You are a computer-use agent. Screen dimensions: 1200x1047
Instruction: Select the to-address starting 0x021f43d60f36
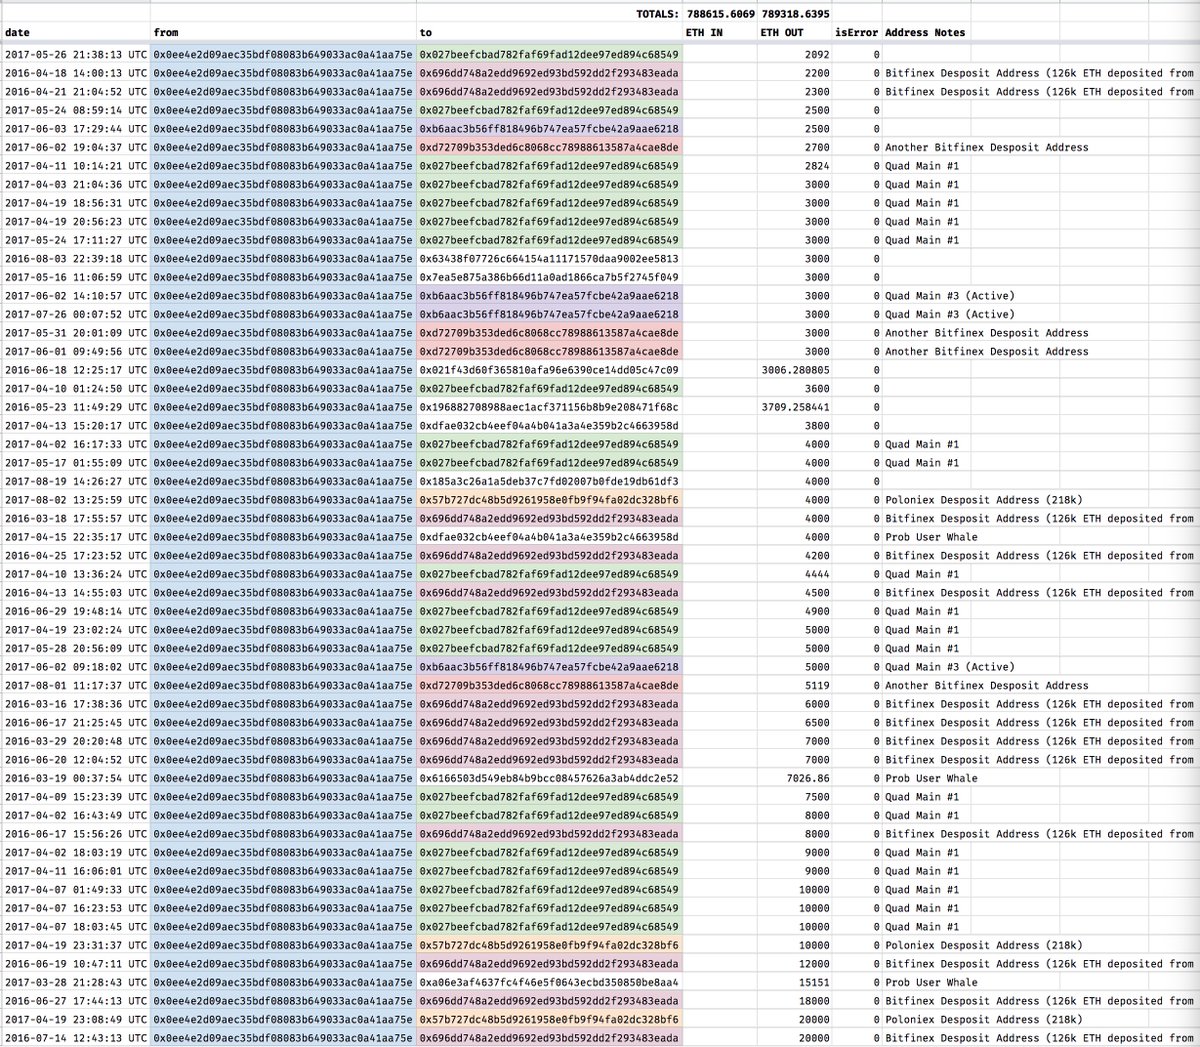coord(549,370)
